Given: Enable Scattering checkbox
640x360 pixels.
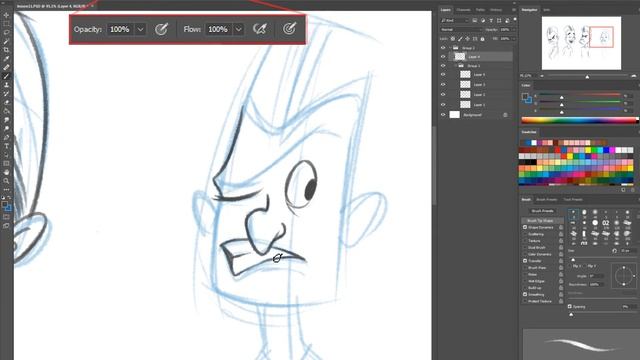Looking at the screenshot, I should coord(525,234).
